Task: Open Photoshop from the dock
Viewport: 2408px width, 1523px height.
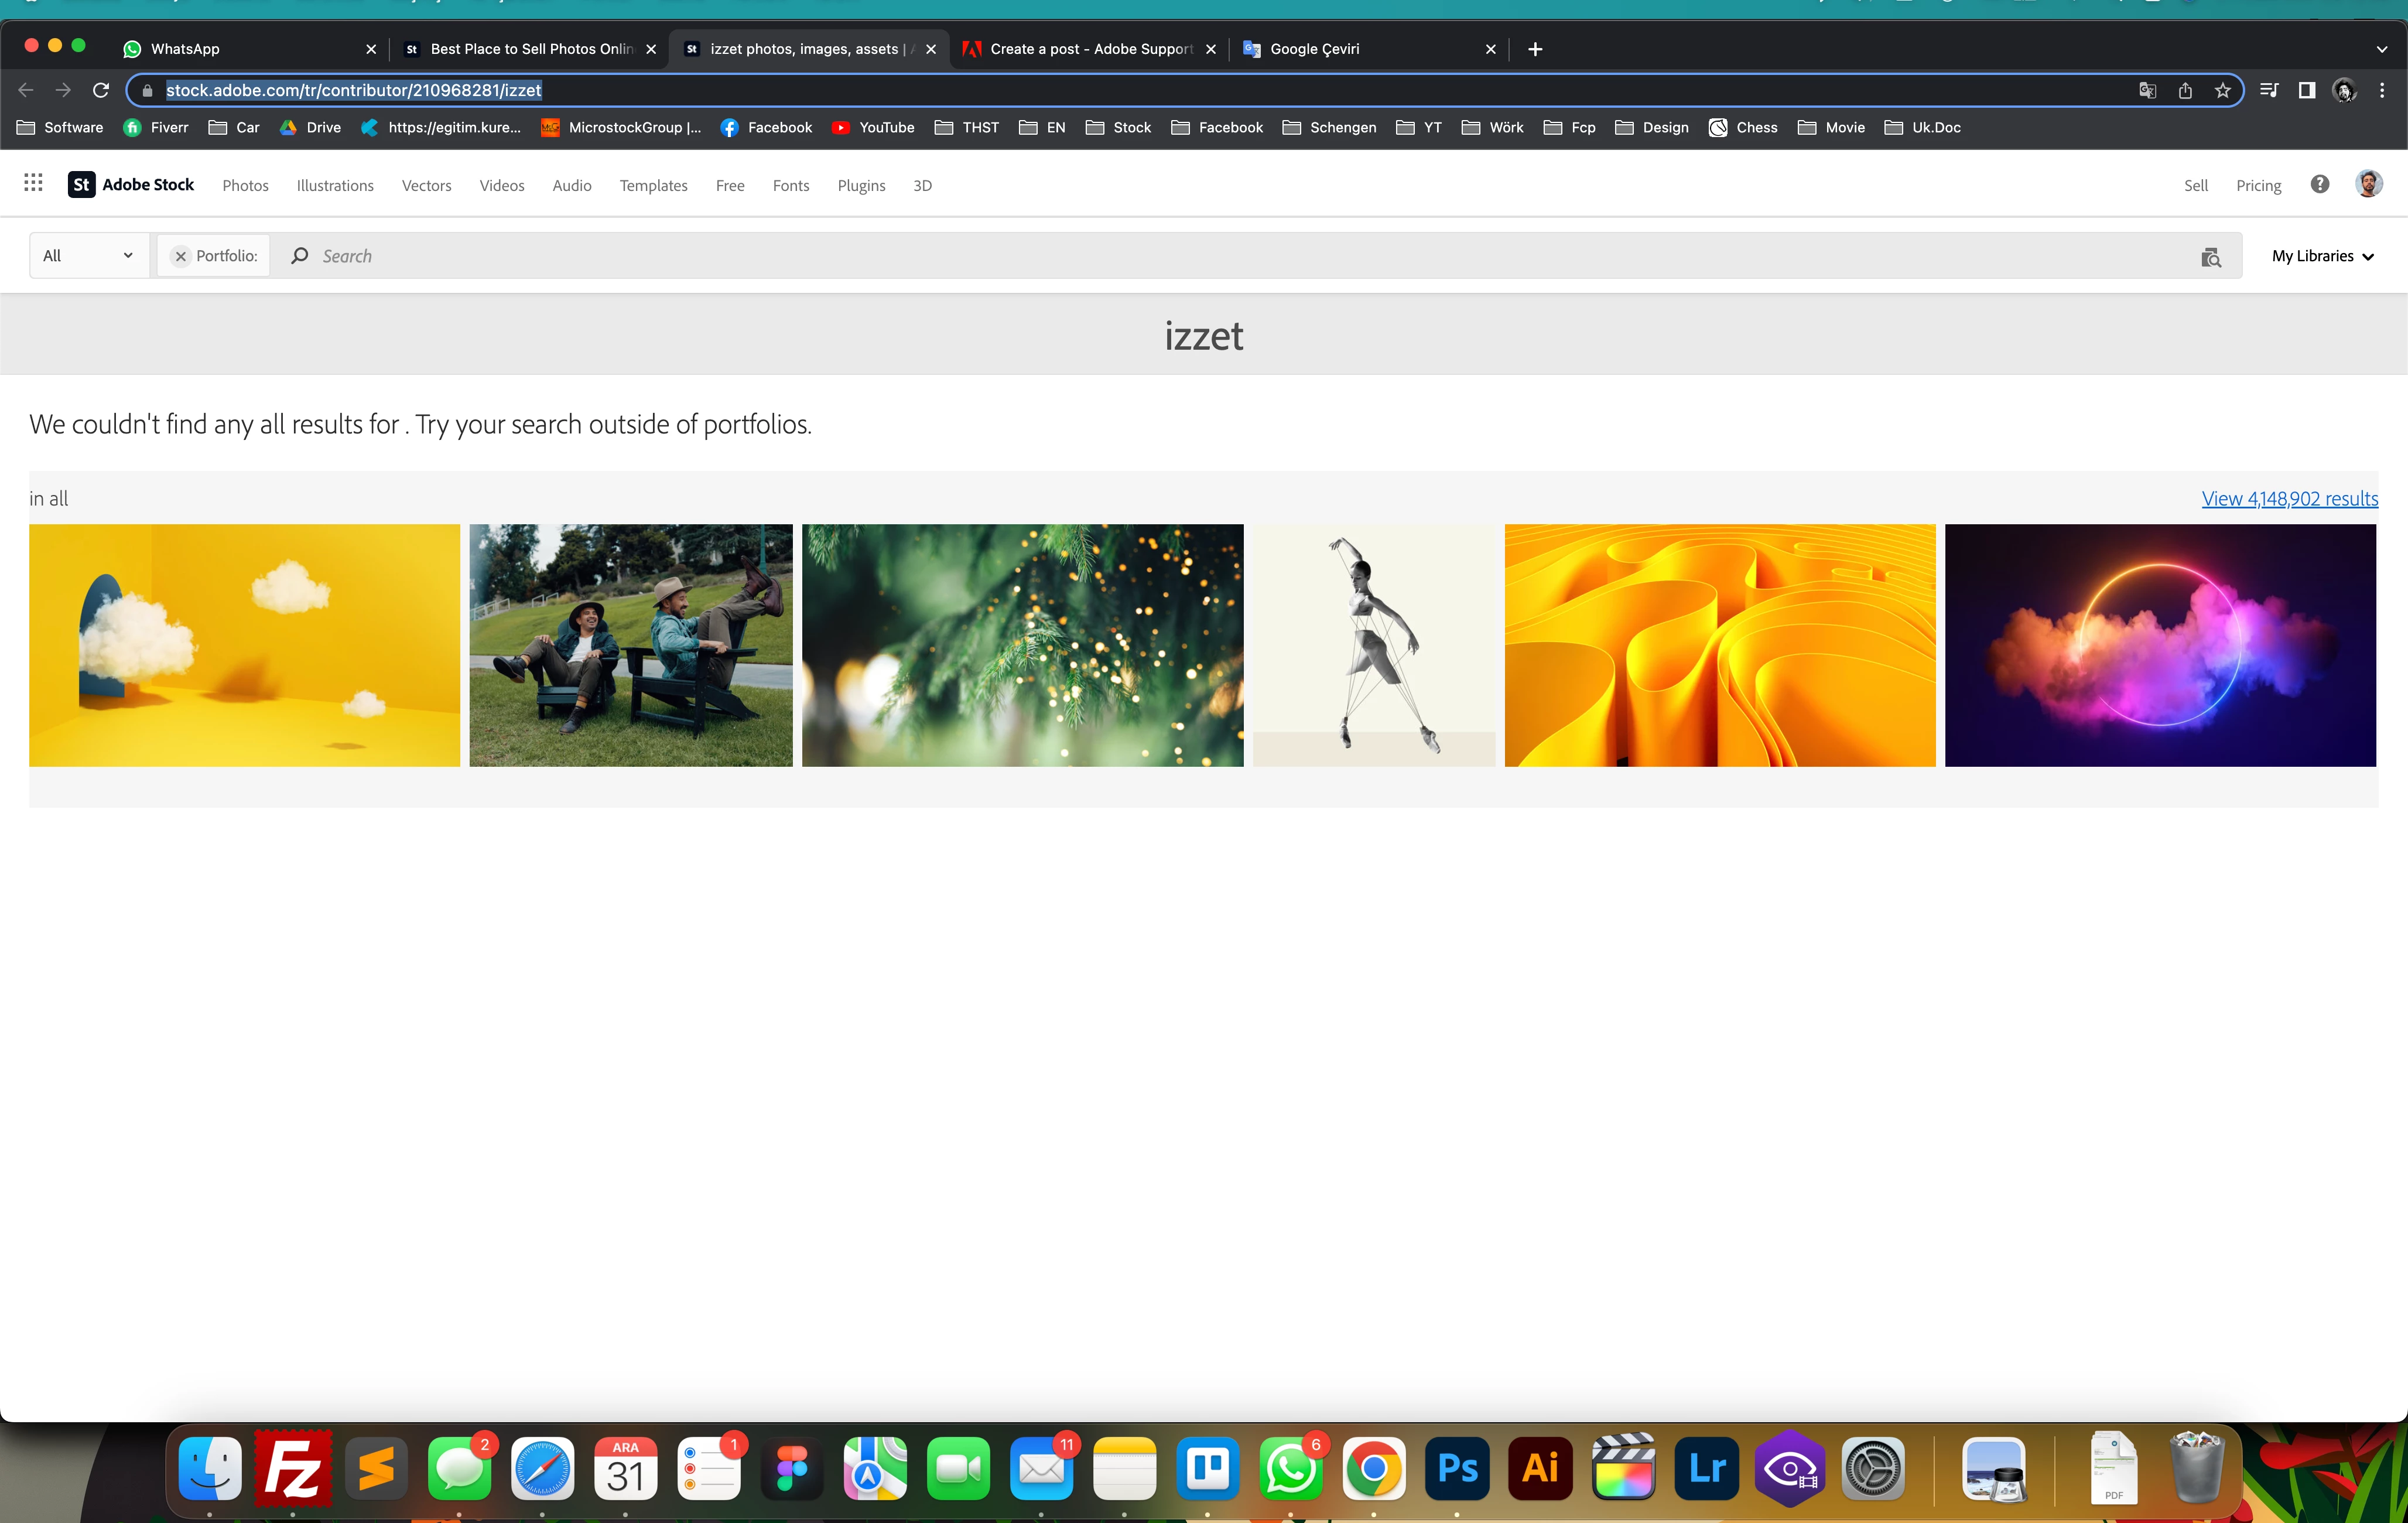Action: [x=1456, y=1468]
